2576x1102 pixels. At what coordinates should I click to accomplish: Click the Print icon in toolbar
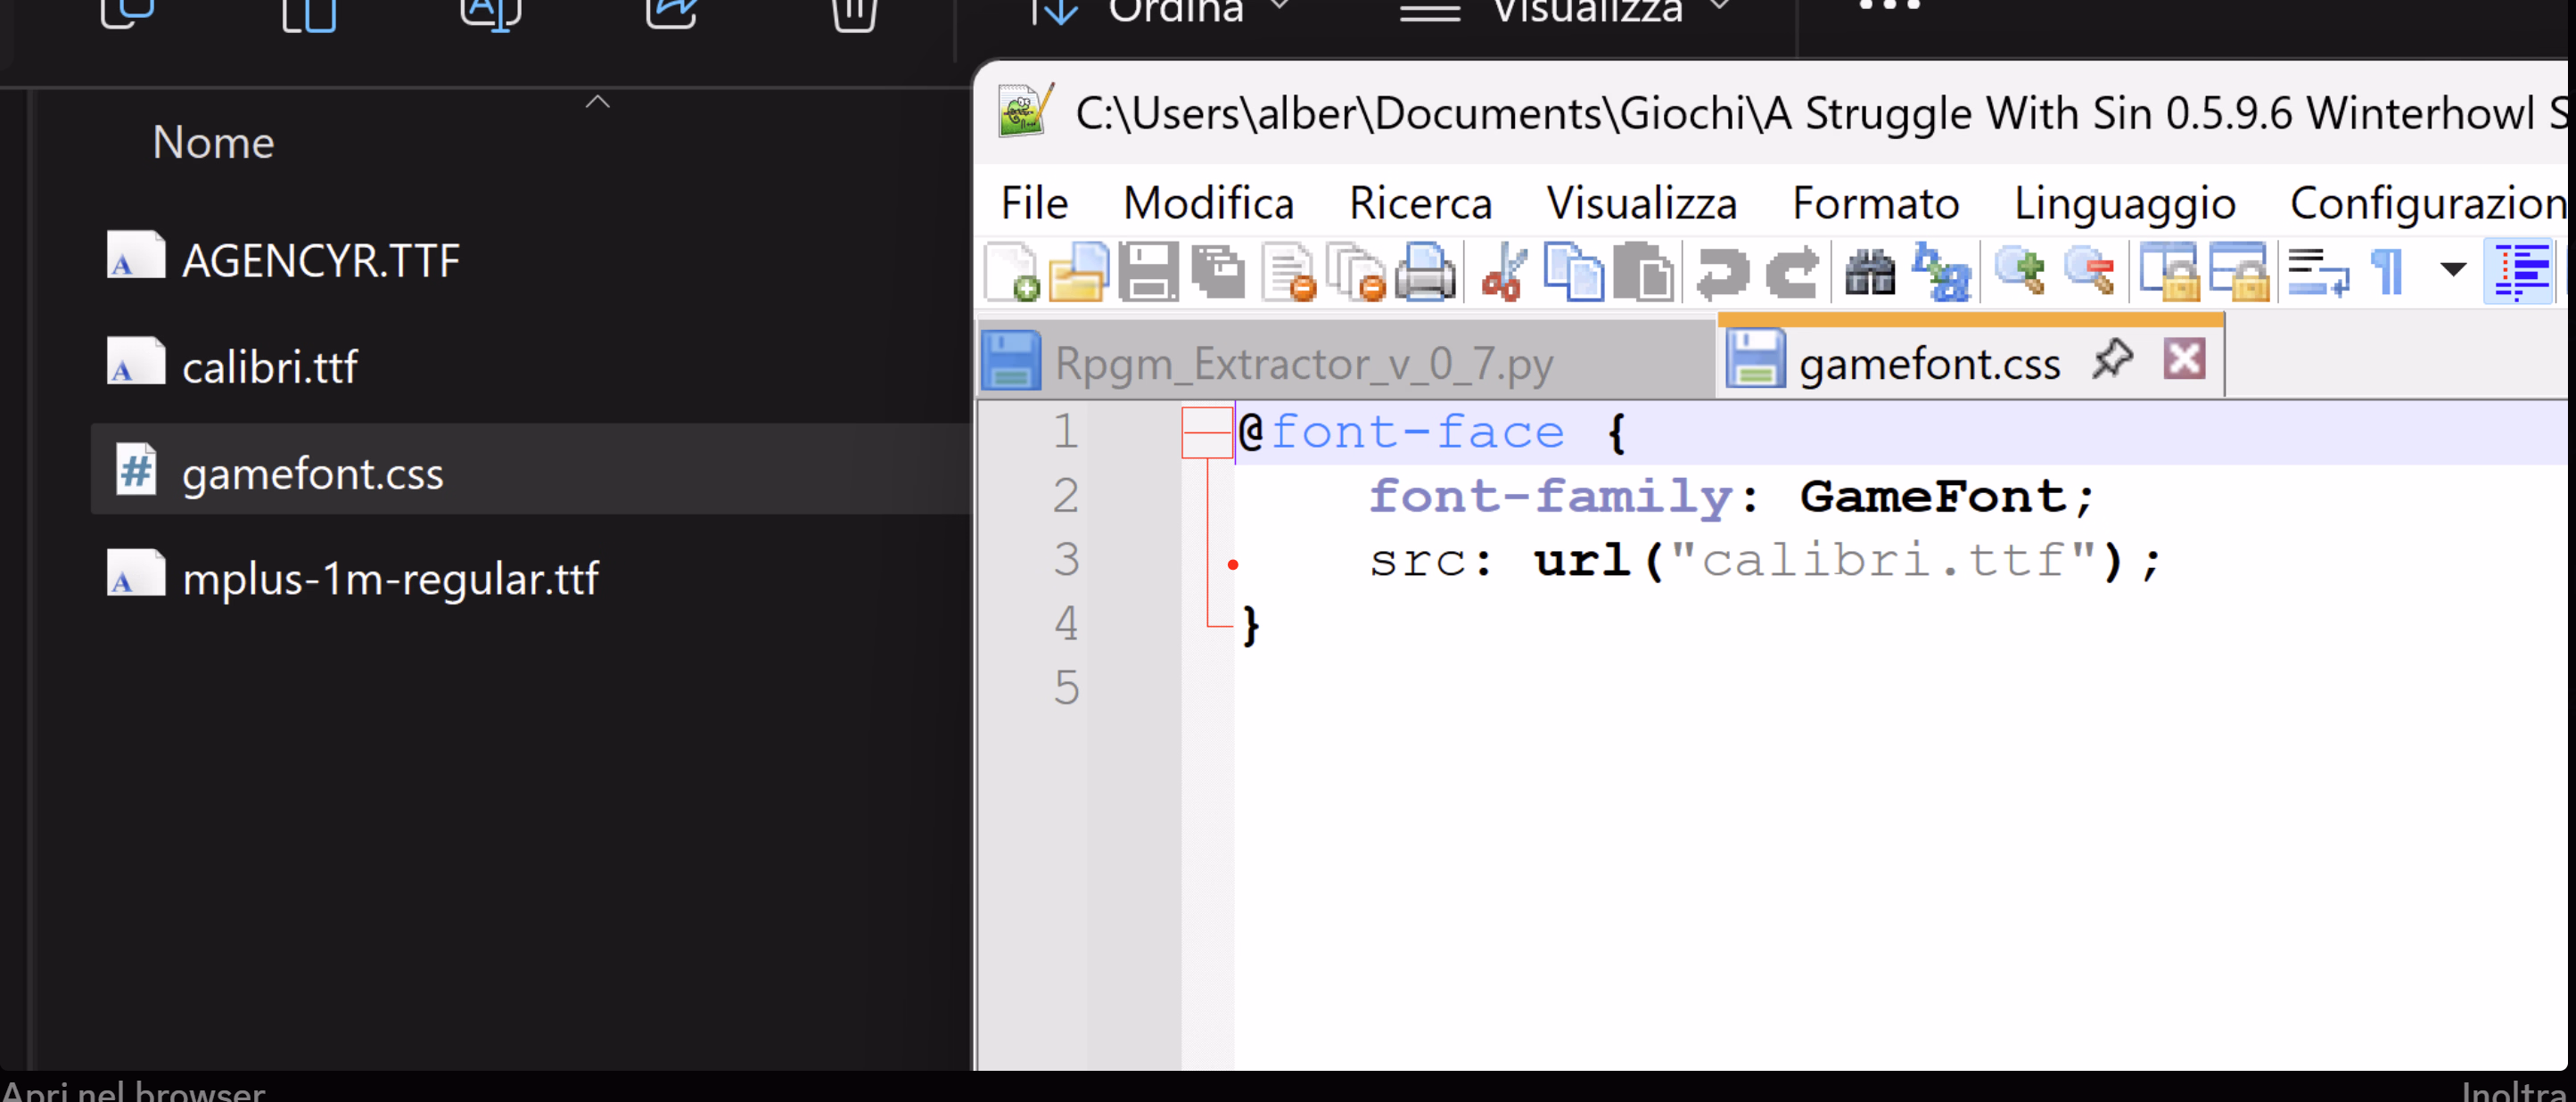click(1424, 271)
